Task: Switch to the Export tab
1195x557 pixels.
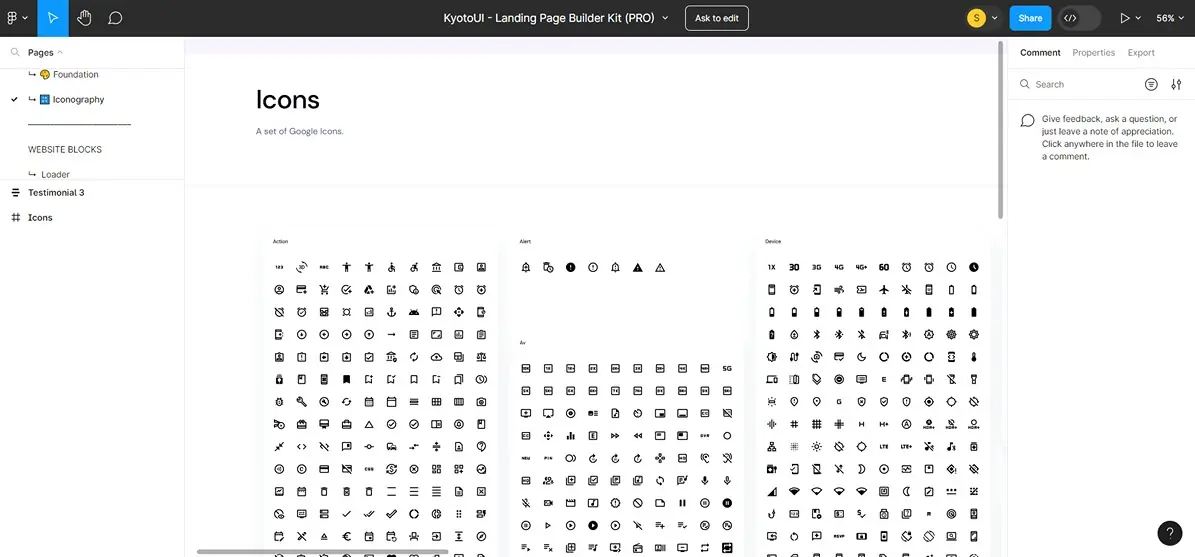Action: click(x=1141, y=53)
